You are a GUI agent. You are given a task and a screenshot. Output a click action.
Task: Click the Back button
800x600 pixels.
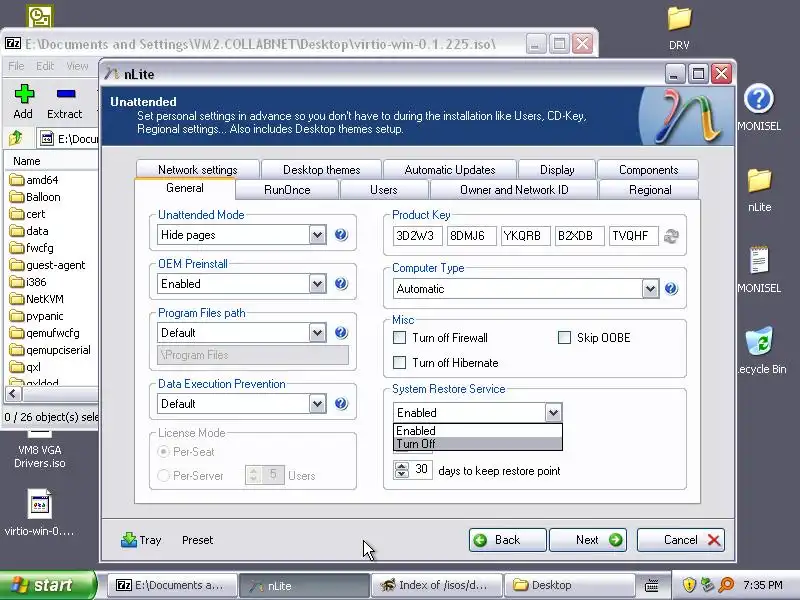pyautogui.click(x=507, y=540)
